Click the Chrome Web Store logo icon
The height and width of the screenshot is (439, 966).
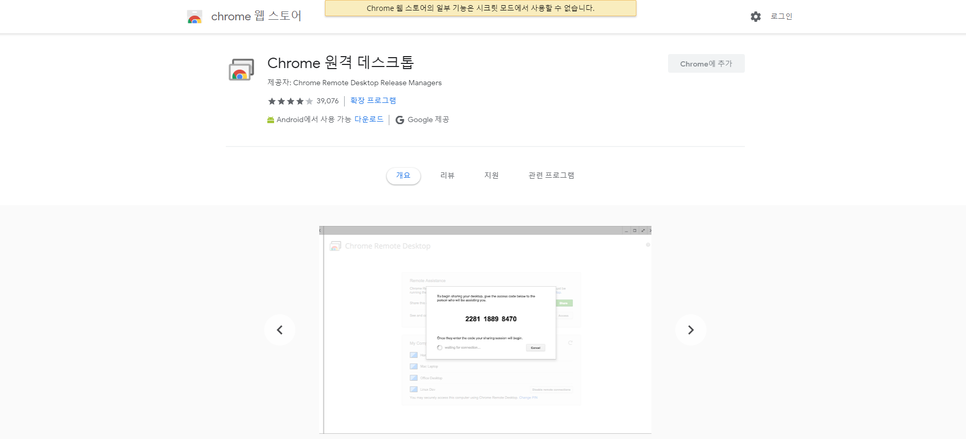click(195, 17)
